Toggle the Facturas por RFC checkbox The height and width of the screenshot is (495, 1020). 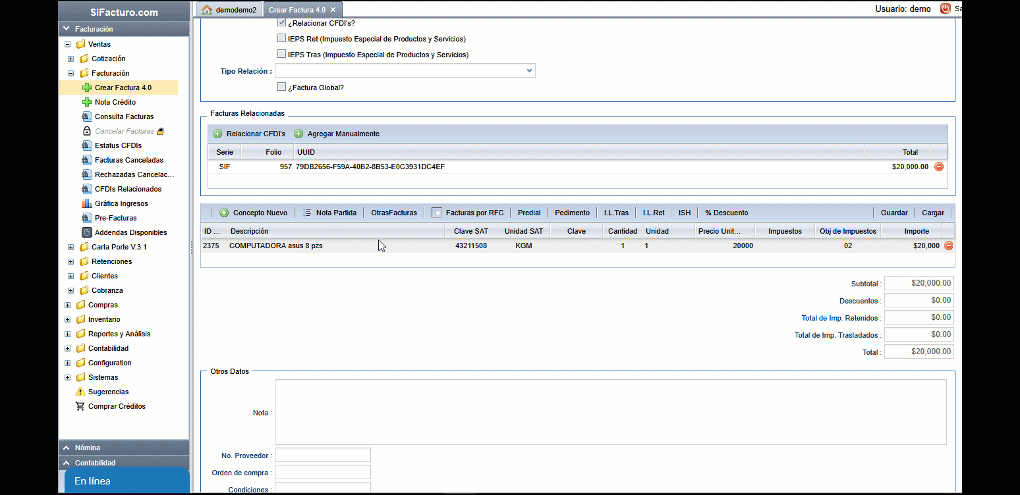(x=437, y=213)
